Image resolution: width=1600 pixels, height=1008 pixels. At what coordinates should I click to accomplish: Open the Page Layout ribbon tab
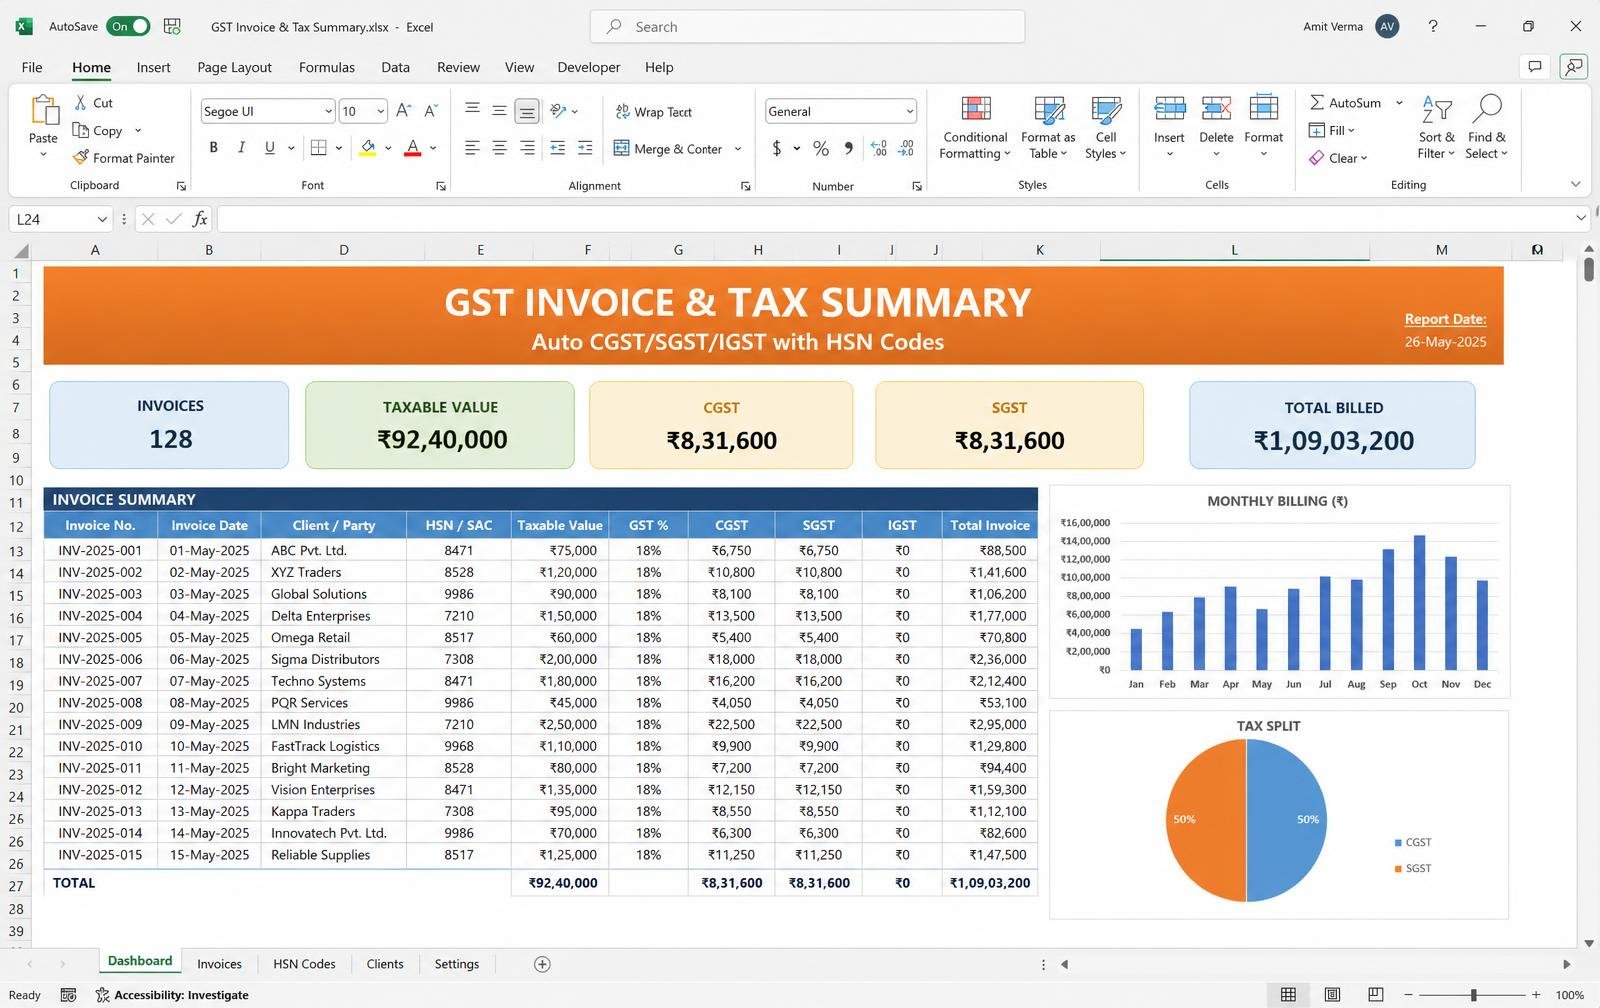(234, 67)
